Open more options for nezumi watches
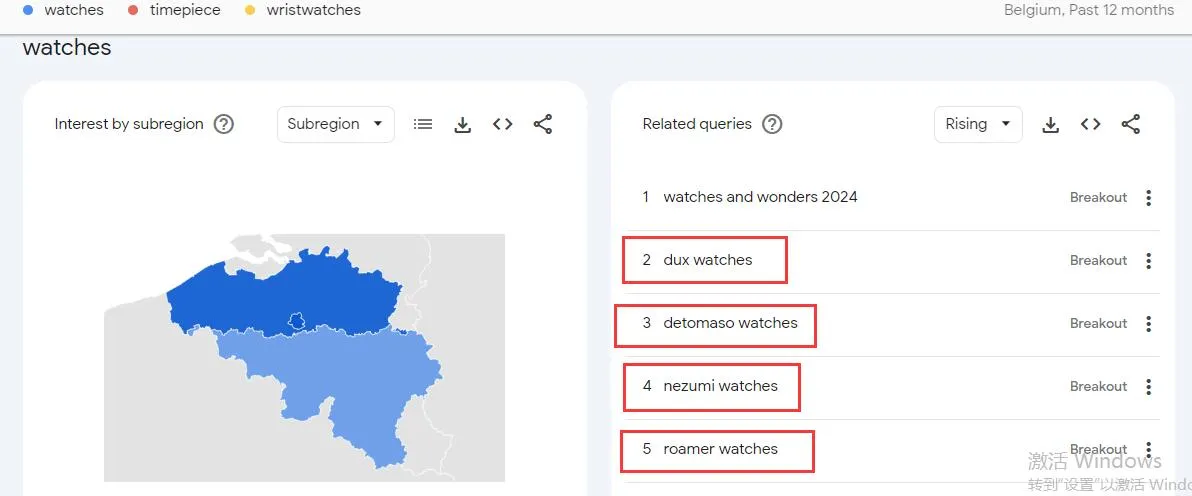Viewport: 1192px width, 496px height. pos(1148,387)
